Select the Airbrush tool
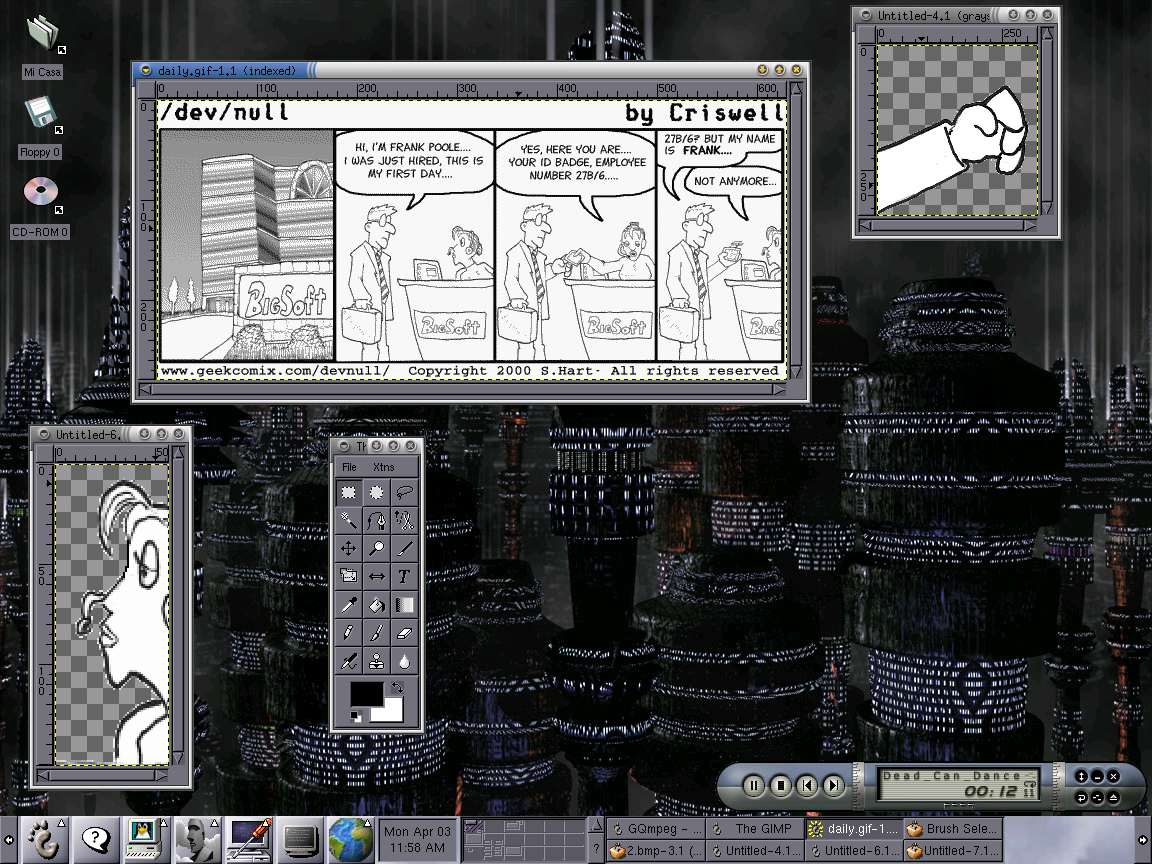Screen dimensions: 1152x864 coord(348,661)
